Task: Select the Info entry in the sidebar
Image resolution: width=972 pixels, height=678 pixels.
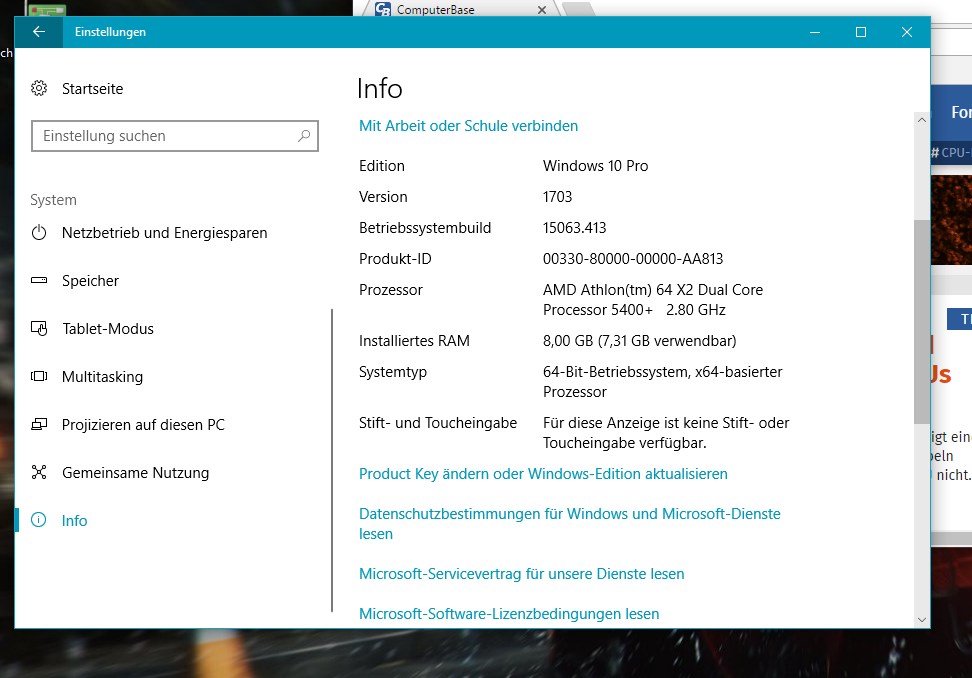Action: point(74,521)
